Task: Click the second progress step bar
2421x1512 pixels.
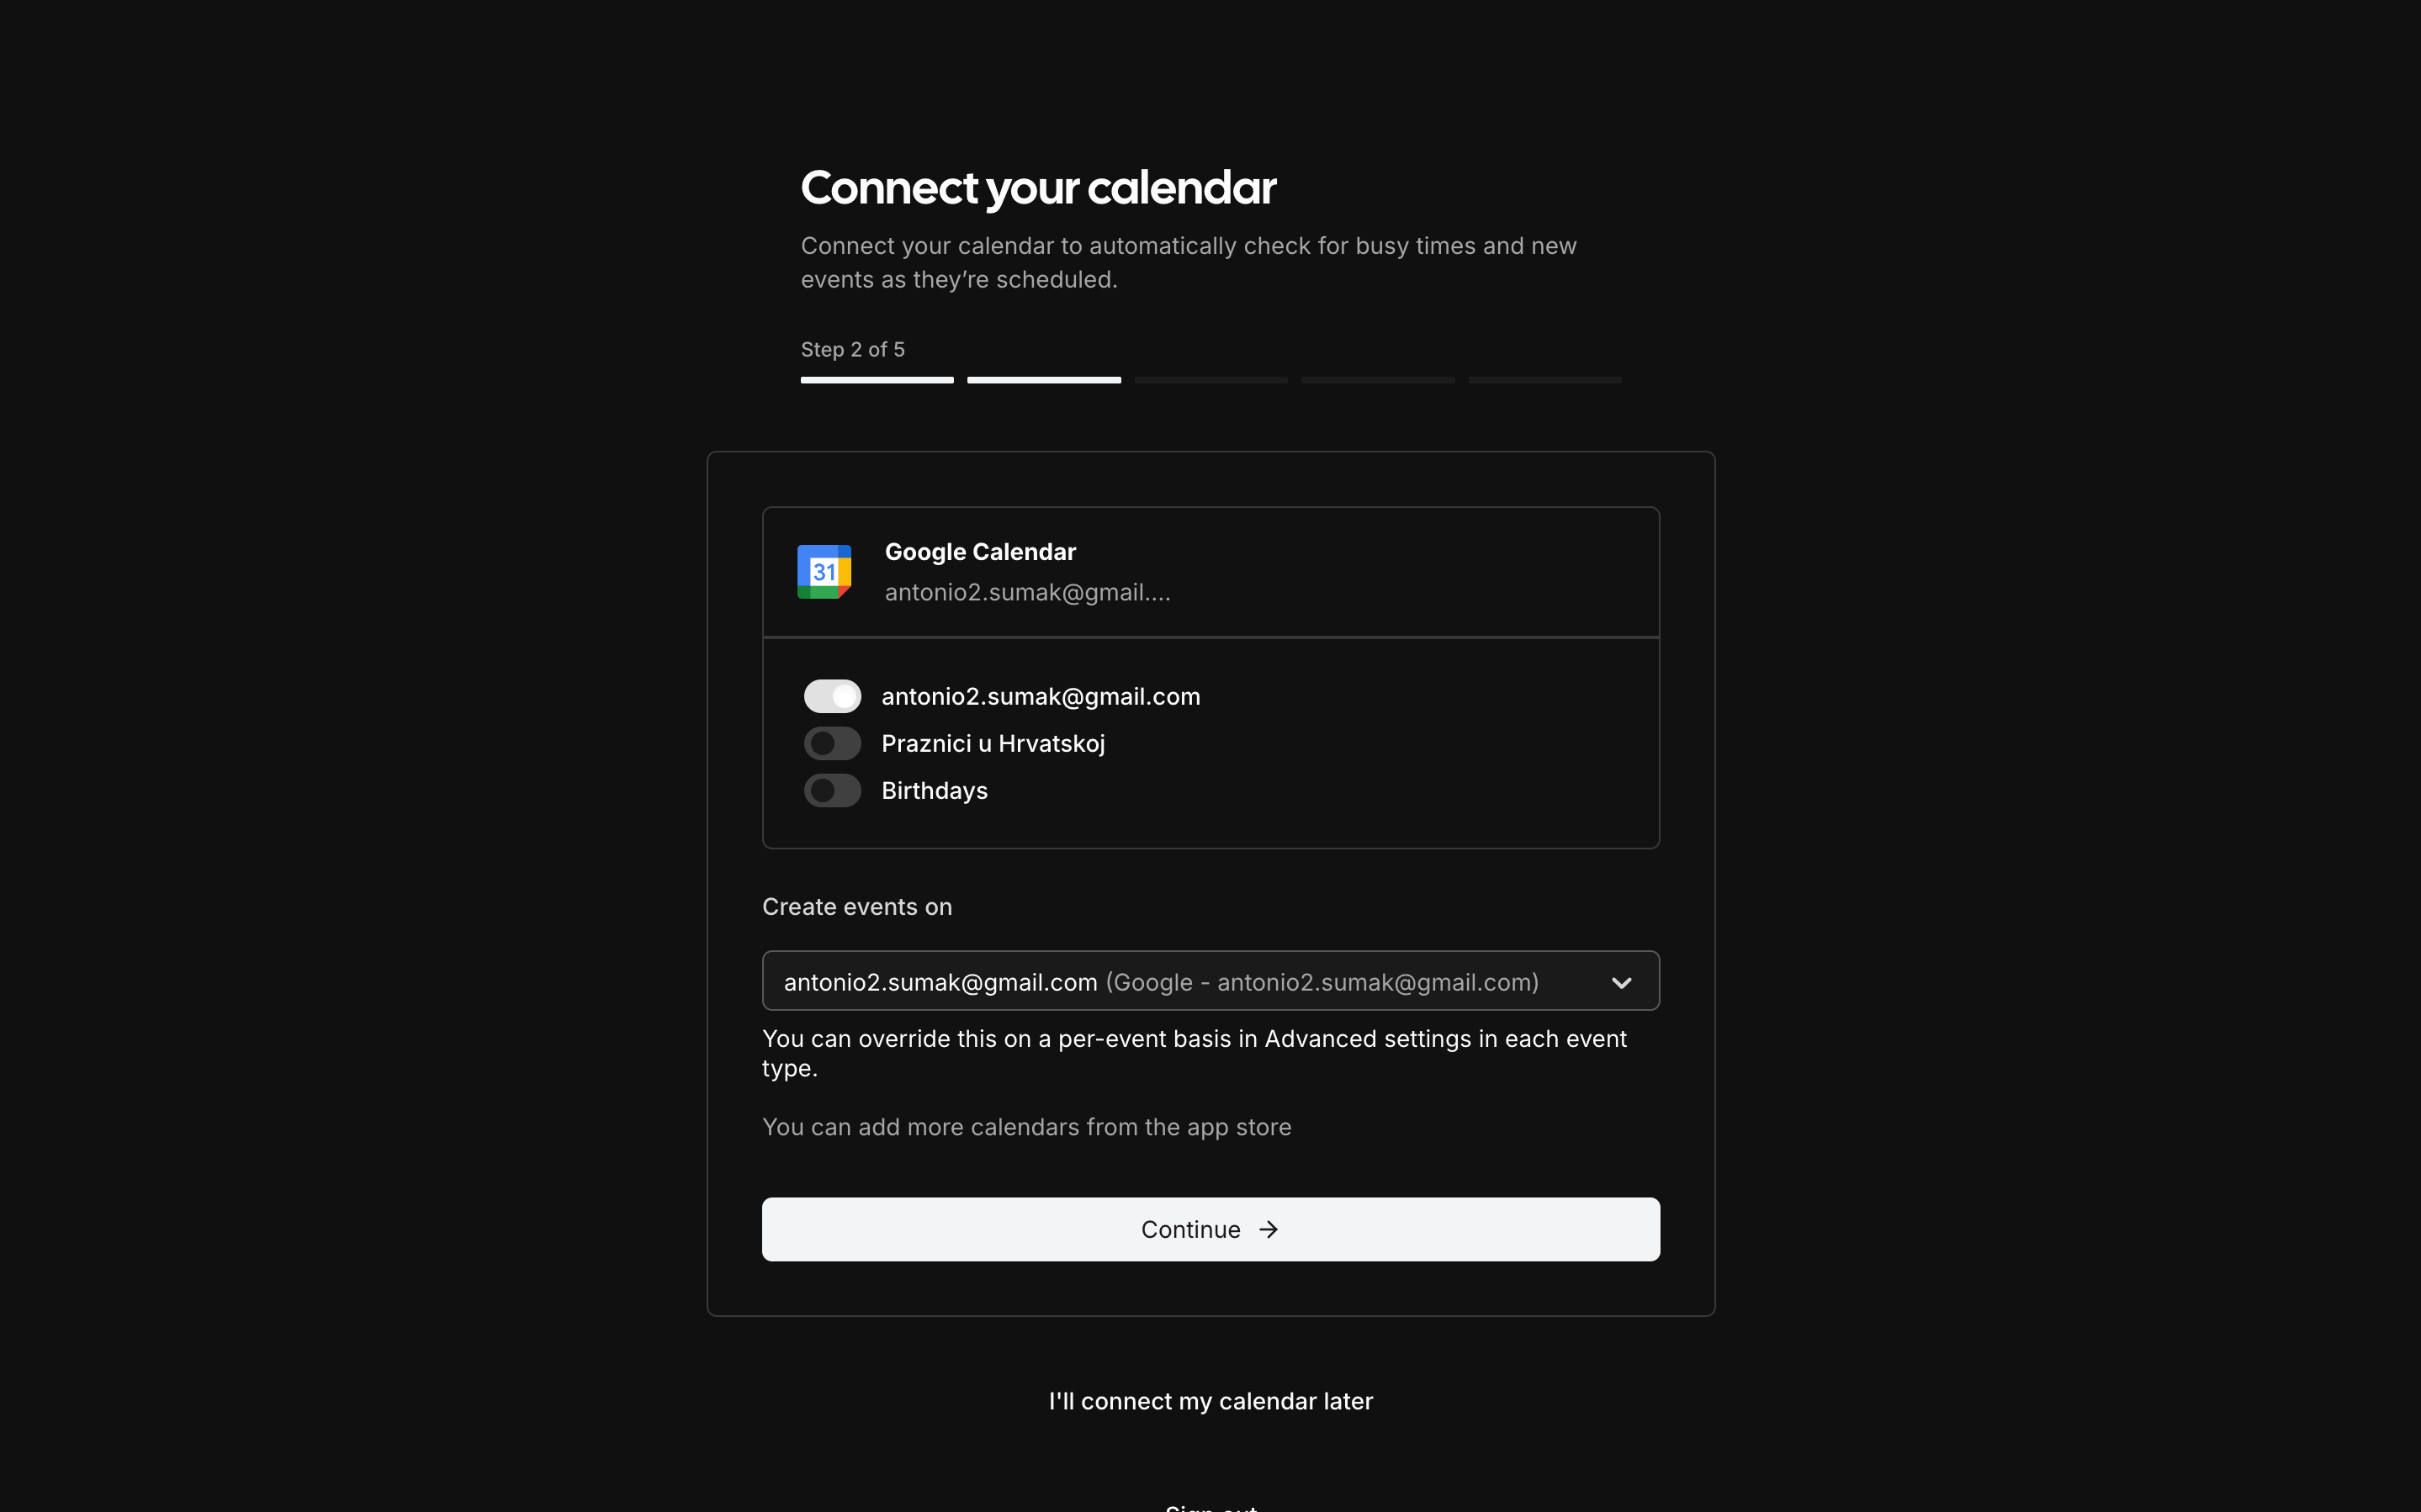Action: [x=1043, y=380]
